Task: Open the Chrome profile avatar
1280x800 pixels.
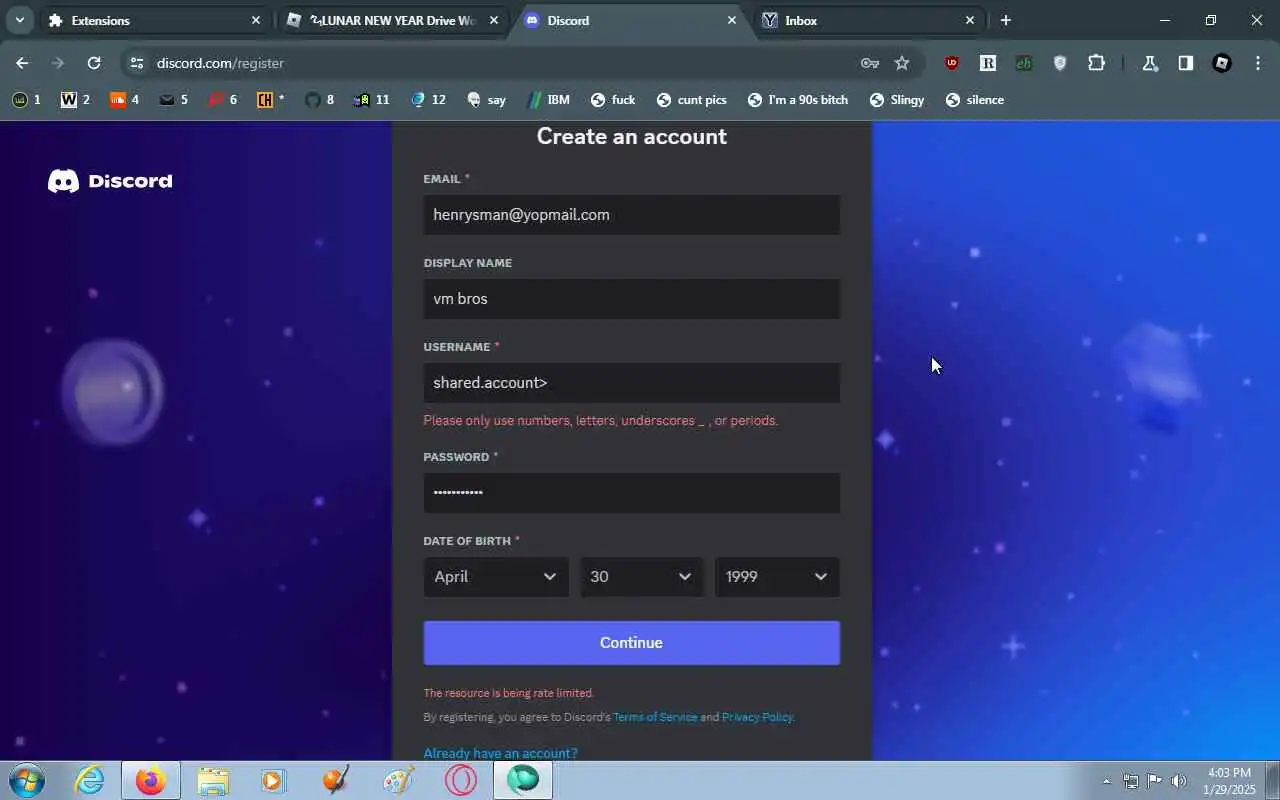Action: pyautogui.click(x=1222, y=63)
